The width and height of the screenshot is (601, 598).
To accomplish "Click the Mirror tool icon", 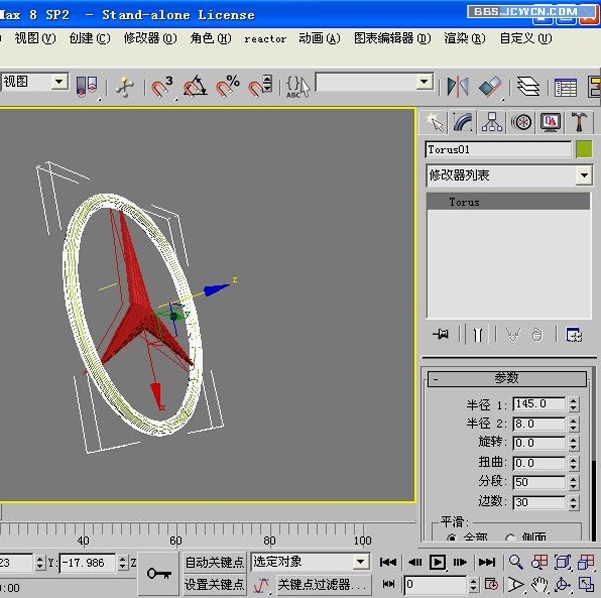I will [x=458, y=87].
